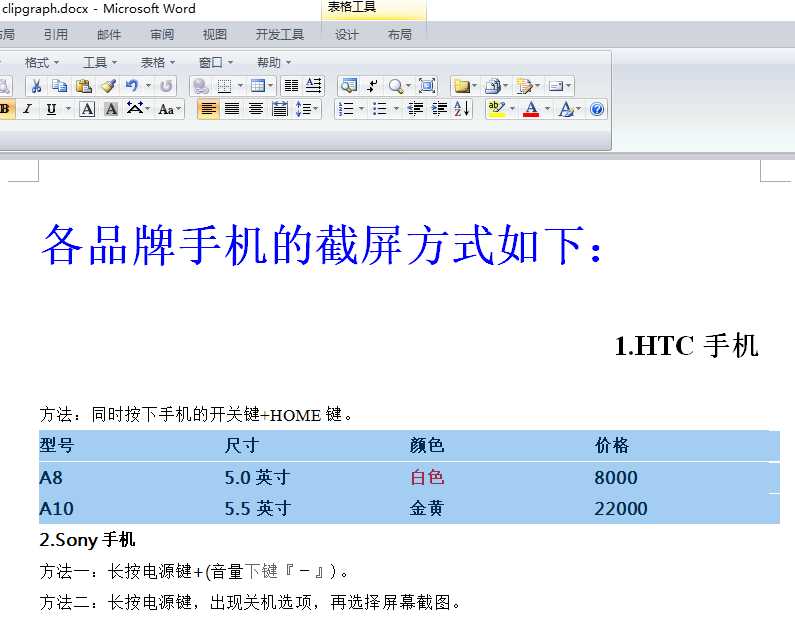Screen dimensions: 795x637
Task: Click the Insert Table icon
Action: click(x=258, y=86)
